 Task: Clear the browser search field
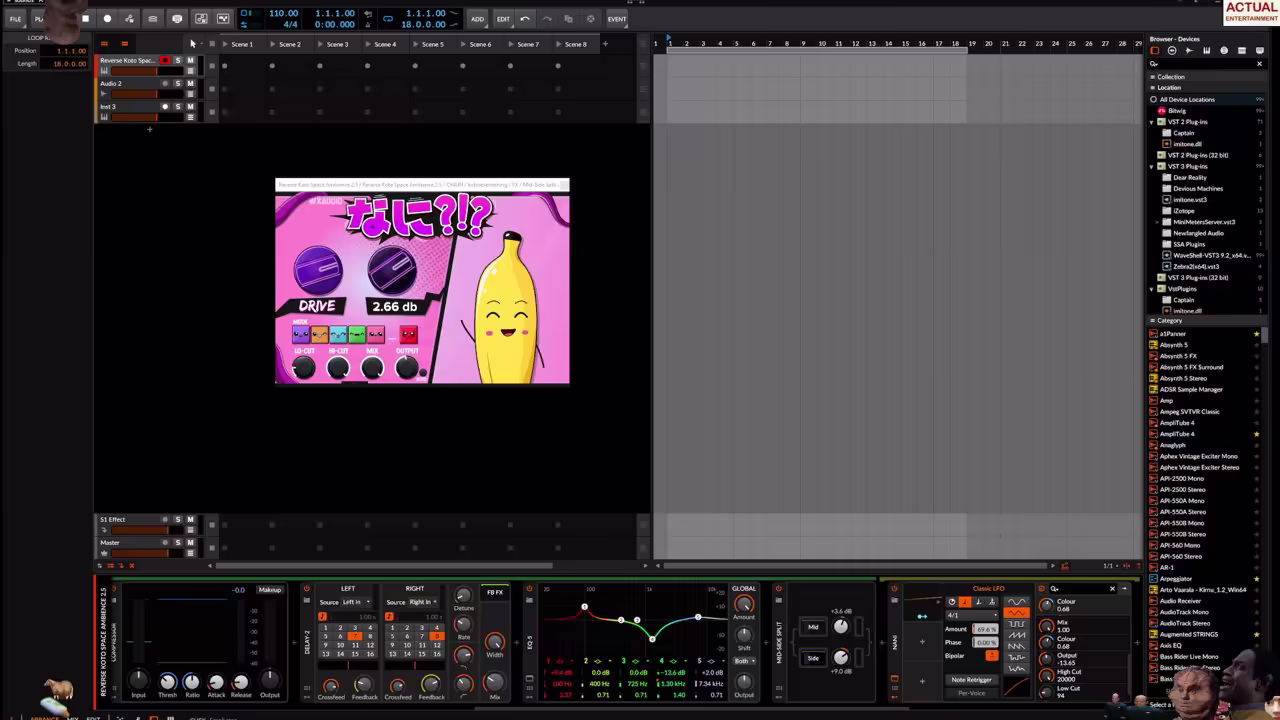point(1259,64)
